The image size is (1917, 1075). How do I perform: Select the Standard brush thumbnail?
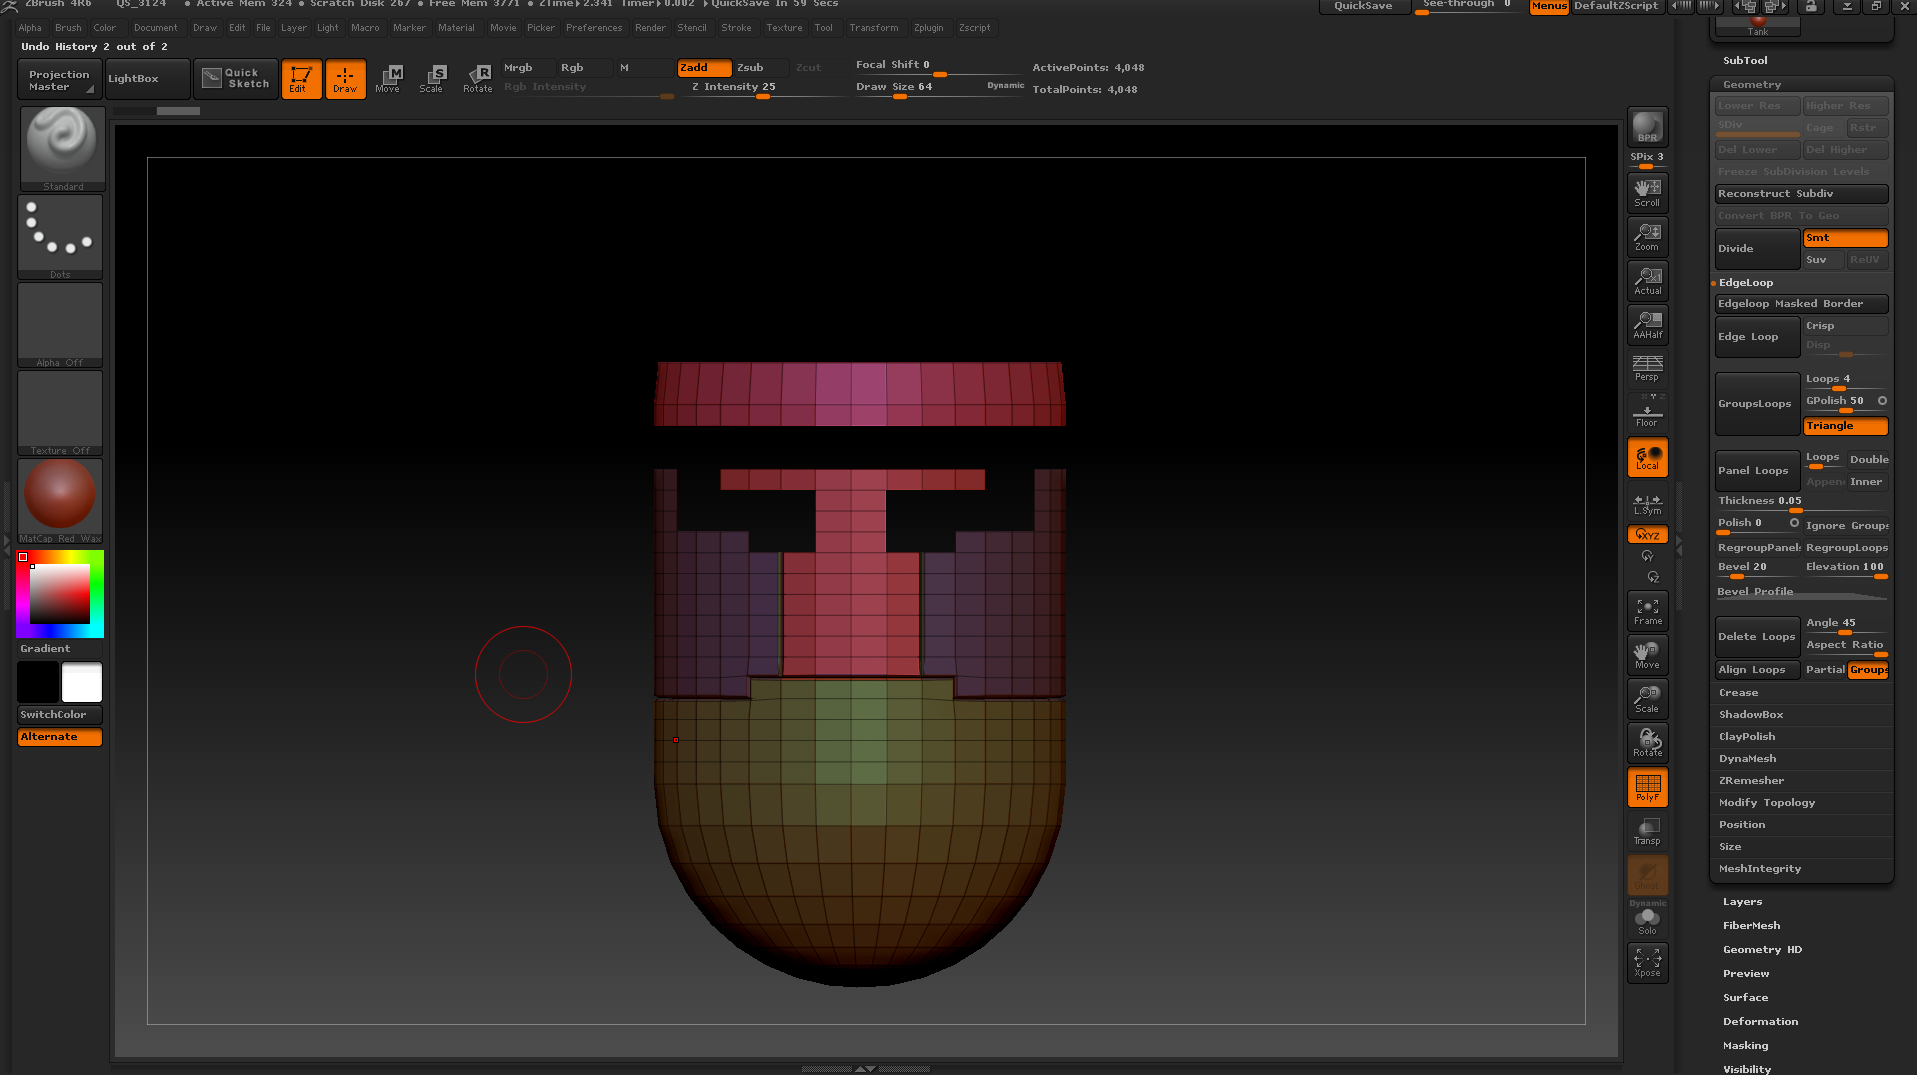[x=62, y=148]
